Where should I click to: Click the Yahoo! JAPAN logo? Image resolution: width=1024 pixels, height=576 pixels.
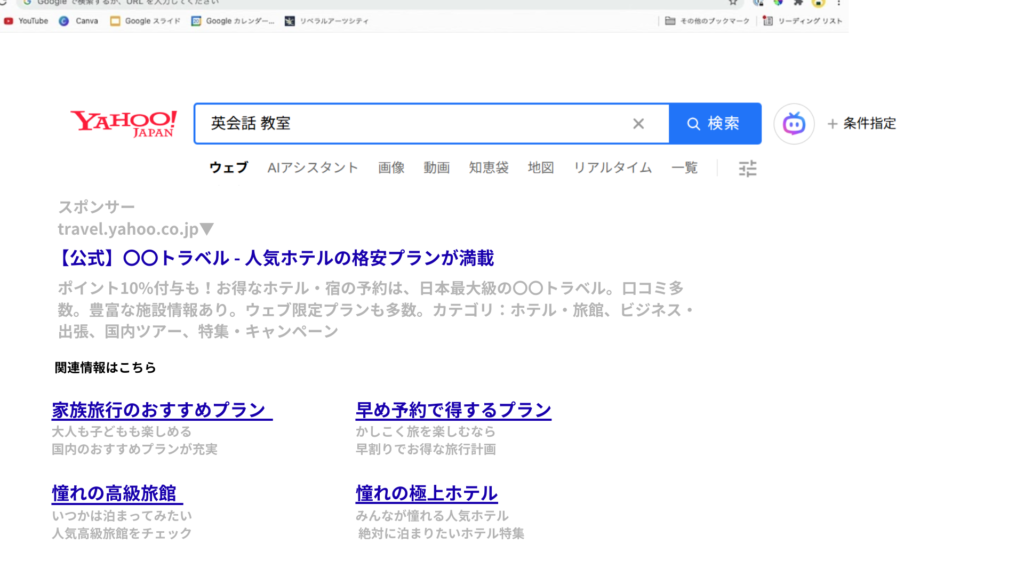tap(123, 123)
